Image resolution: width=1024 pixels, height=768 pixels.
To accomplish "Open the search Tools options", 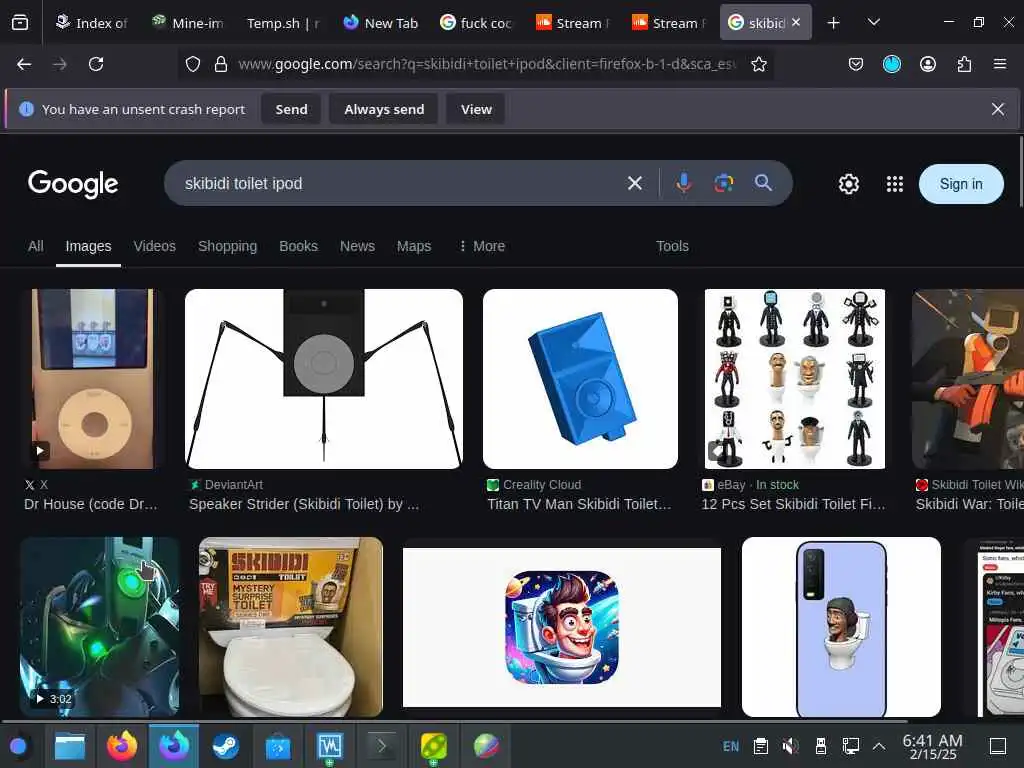I will click(x=672, y=246).
